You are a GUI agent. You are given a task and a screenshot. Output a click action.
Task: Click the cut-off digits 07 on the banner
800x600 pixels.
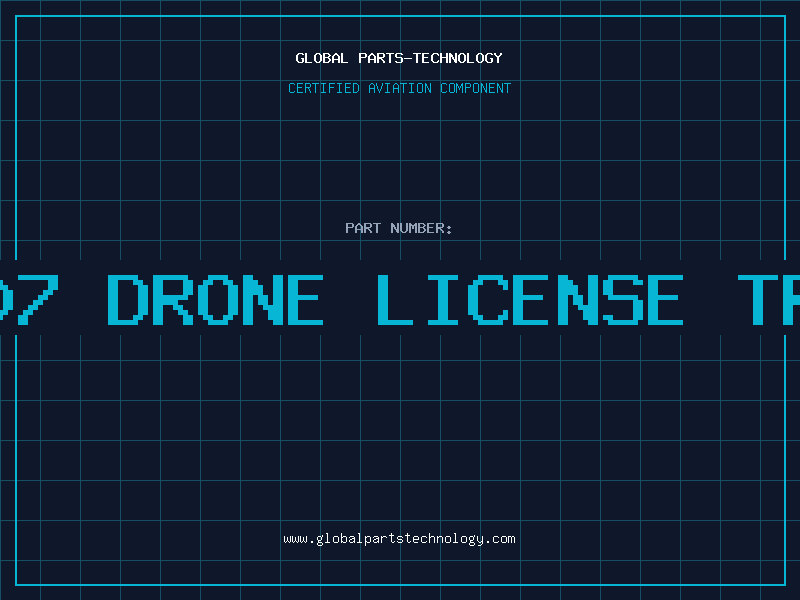coord(29,299)
